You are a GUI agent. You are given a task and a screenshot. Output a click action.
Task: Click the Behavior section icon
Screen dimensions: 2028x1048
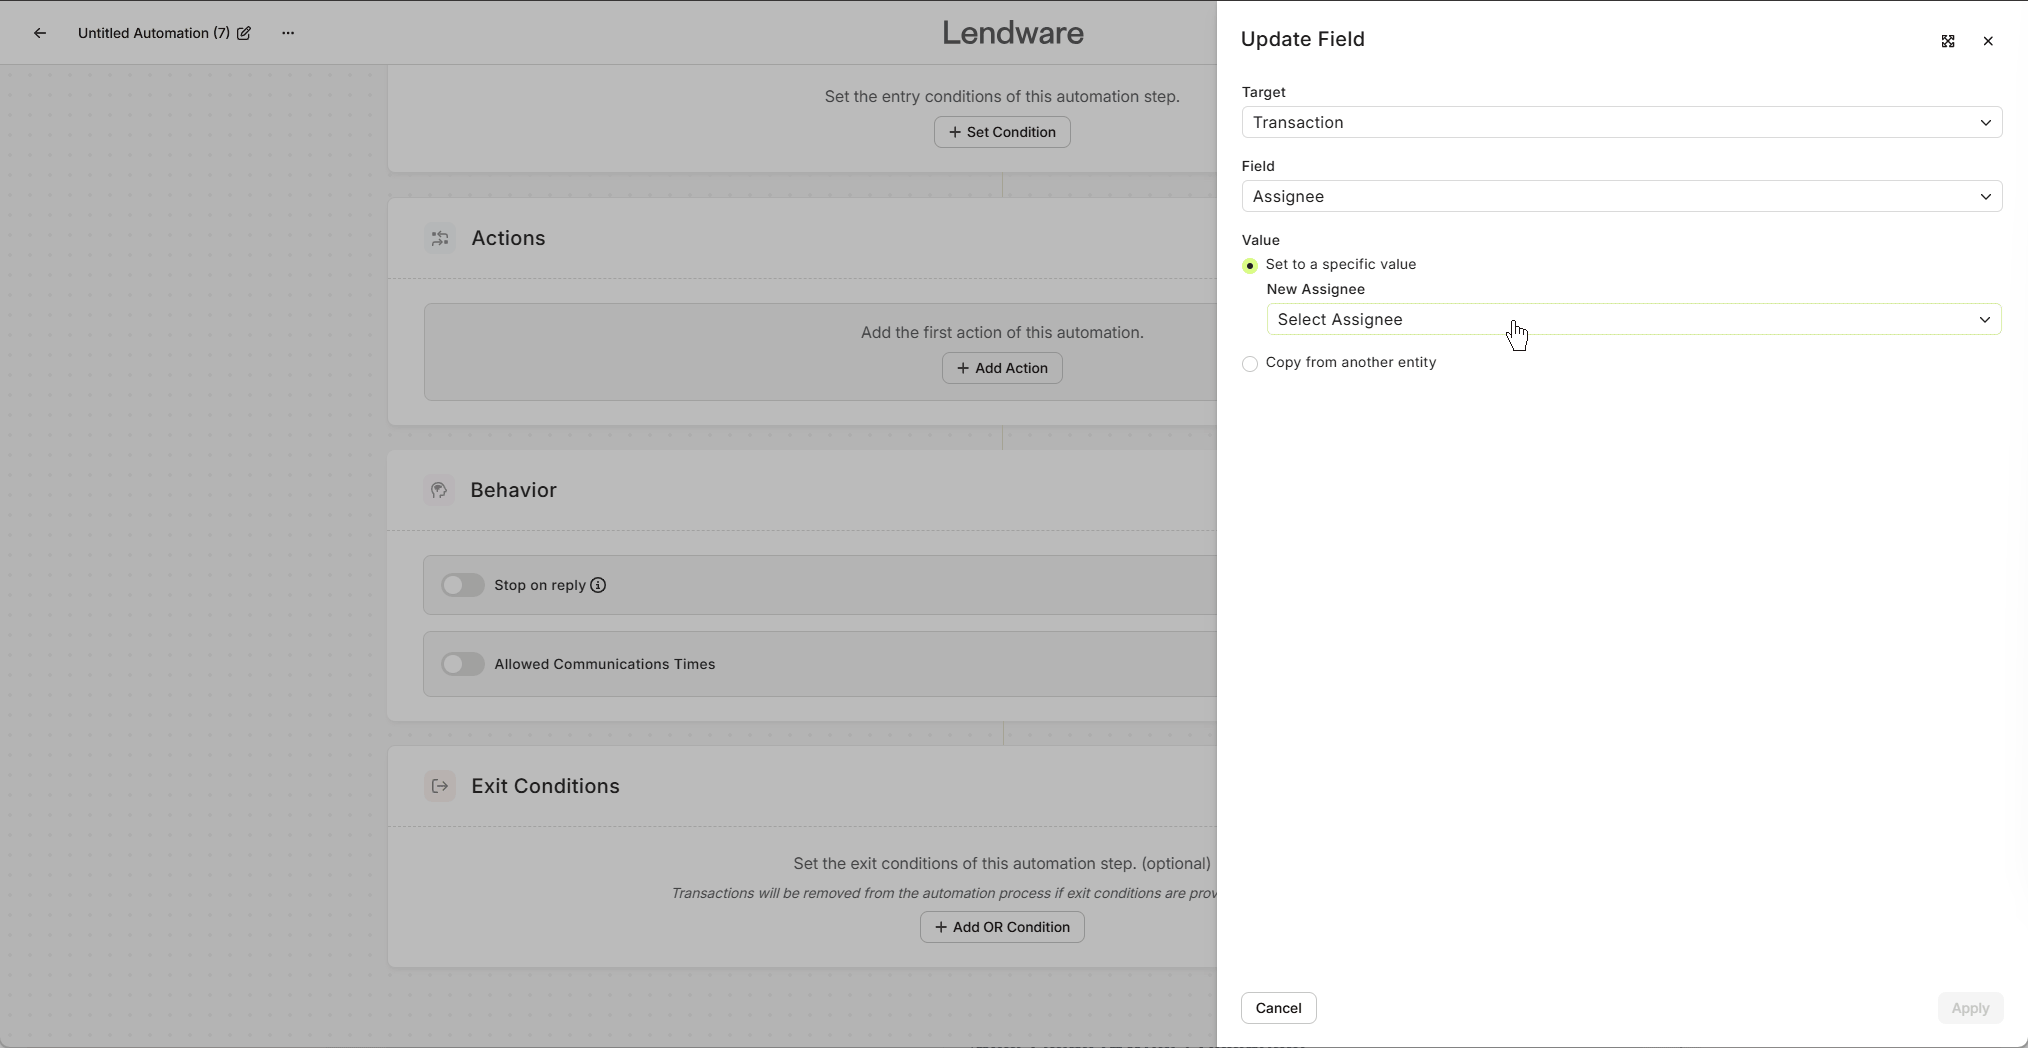point(440,490)
